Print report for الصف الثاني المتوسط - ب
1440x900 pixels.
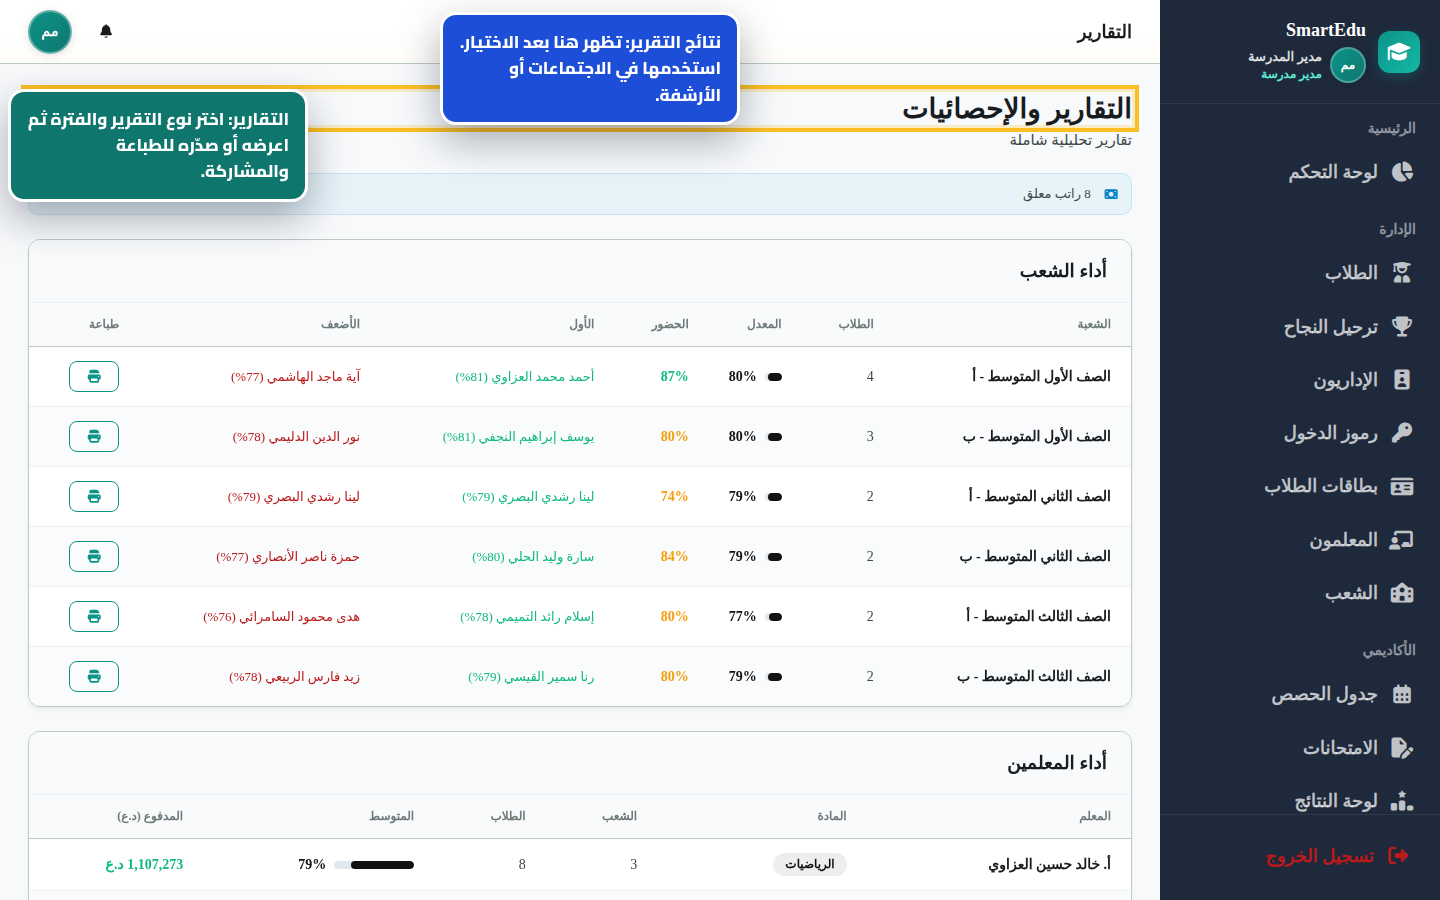[94, 557]
